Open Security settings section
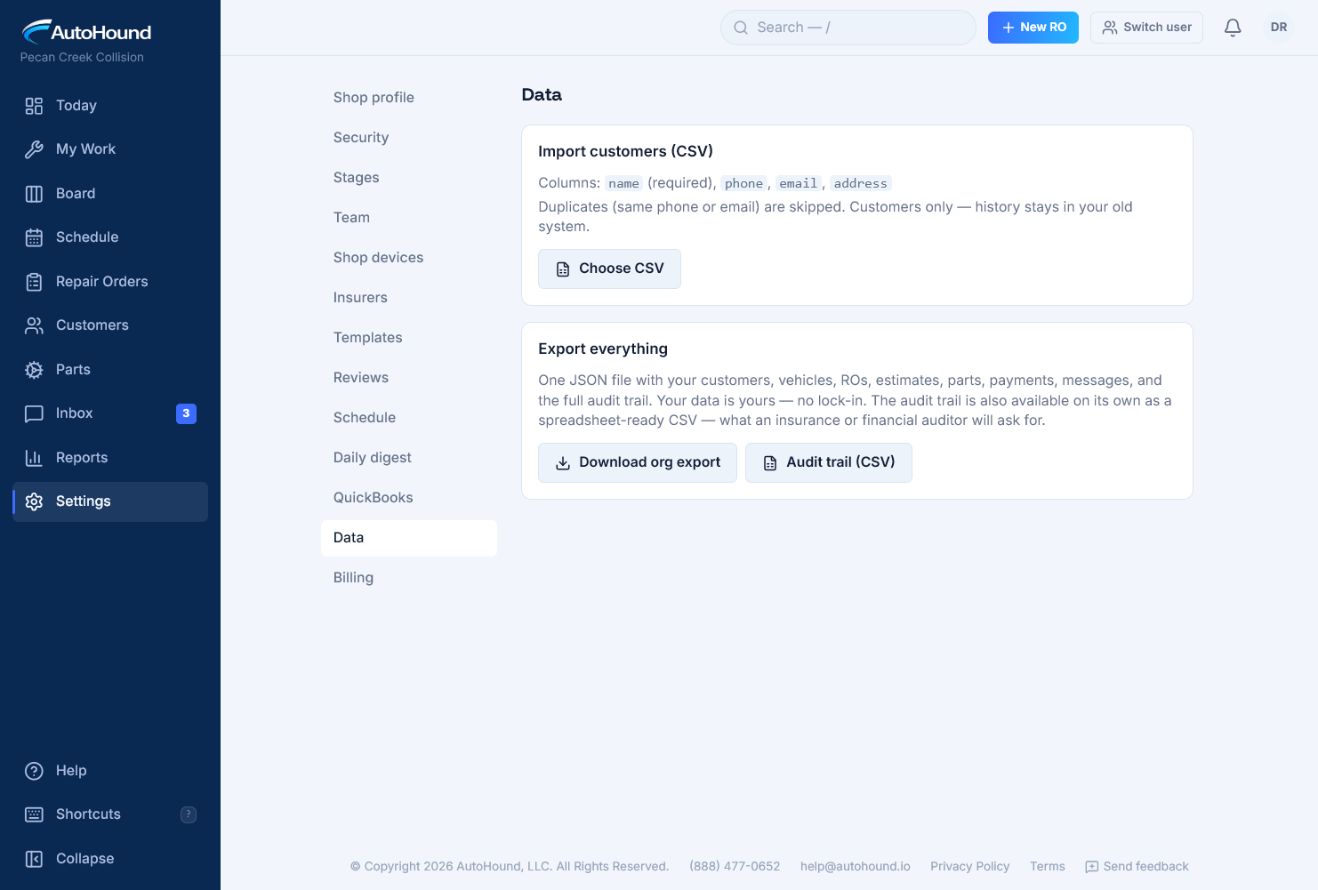This screenshot has width=1318, height=890. [x=408, y=138]
